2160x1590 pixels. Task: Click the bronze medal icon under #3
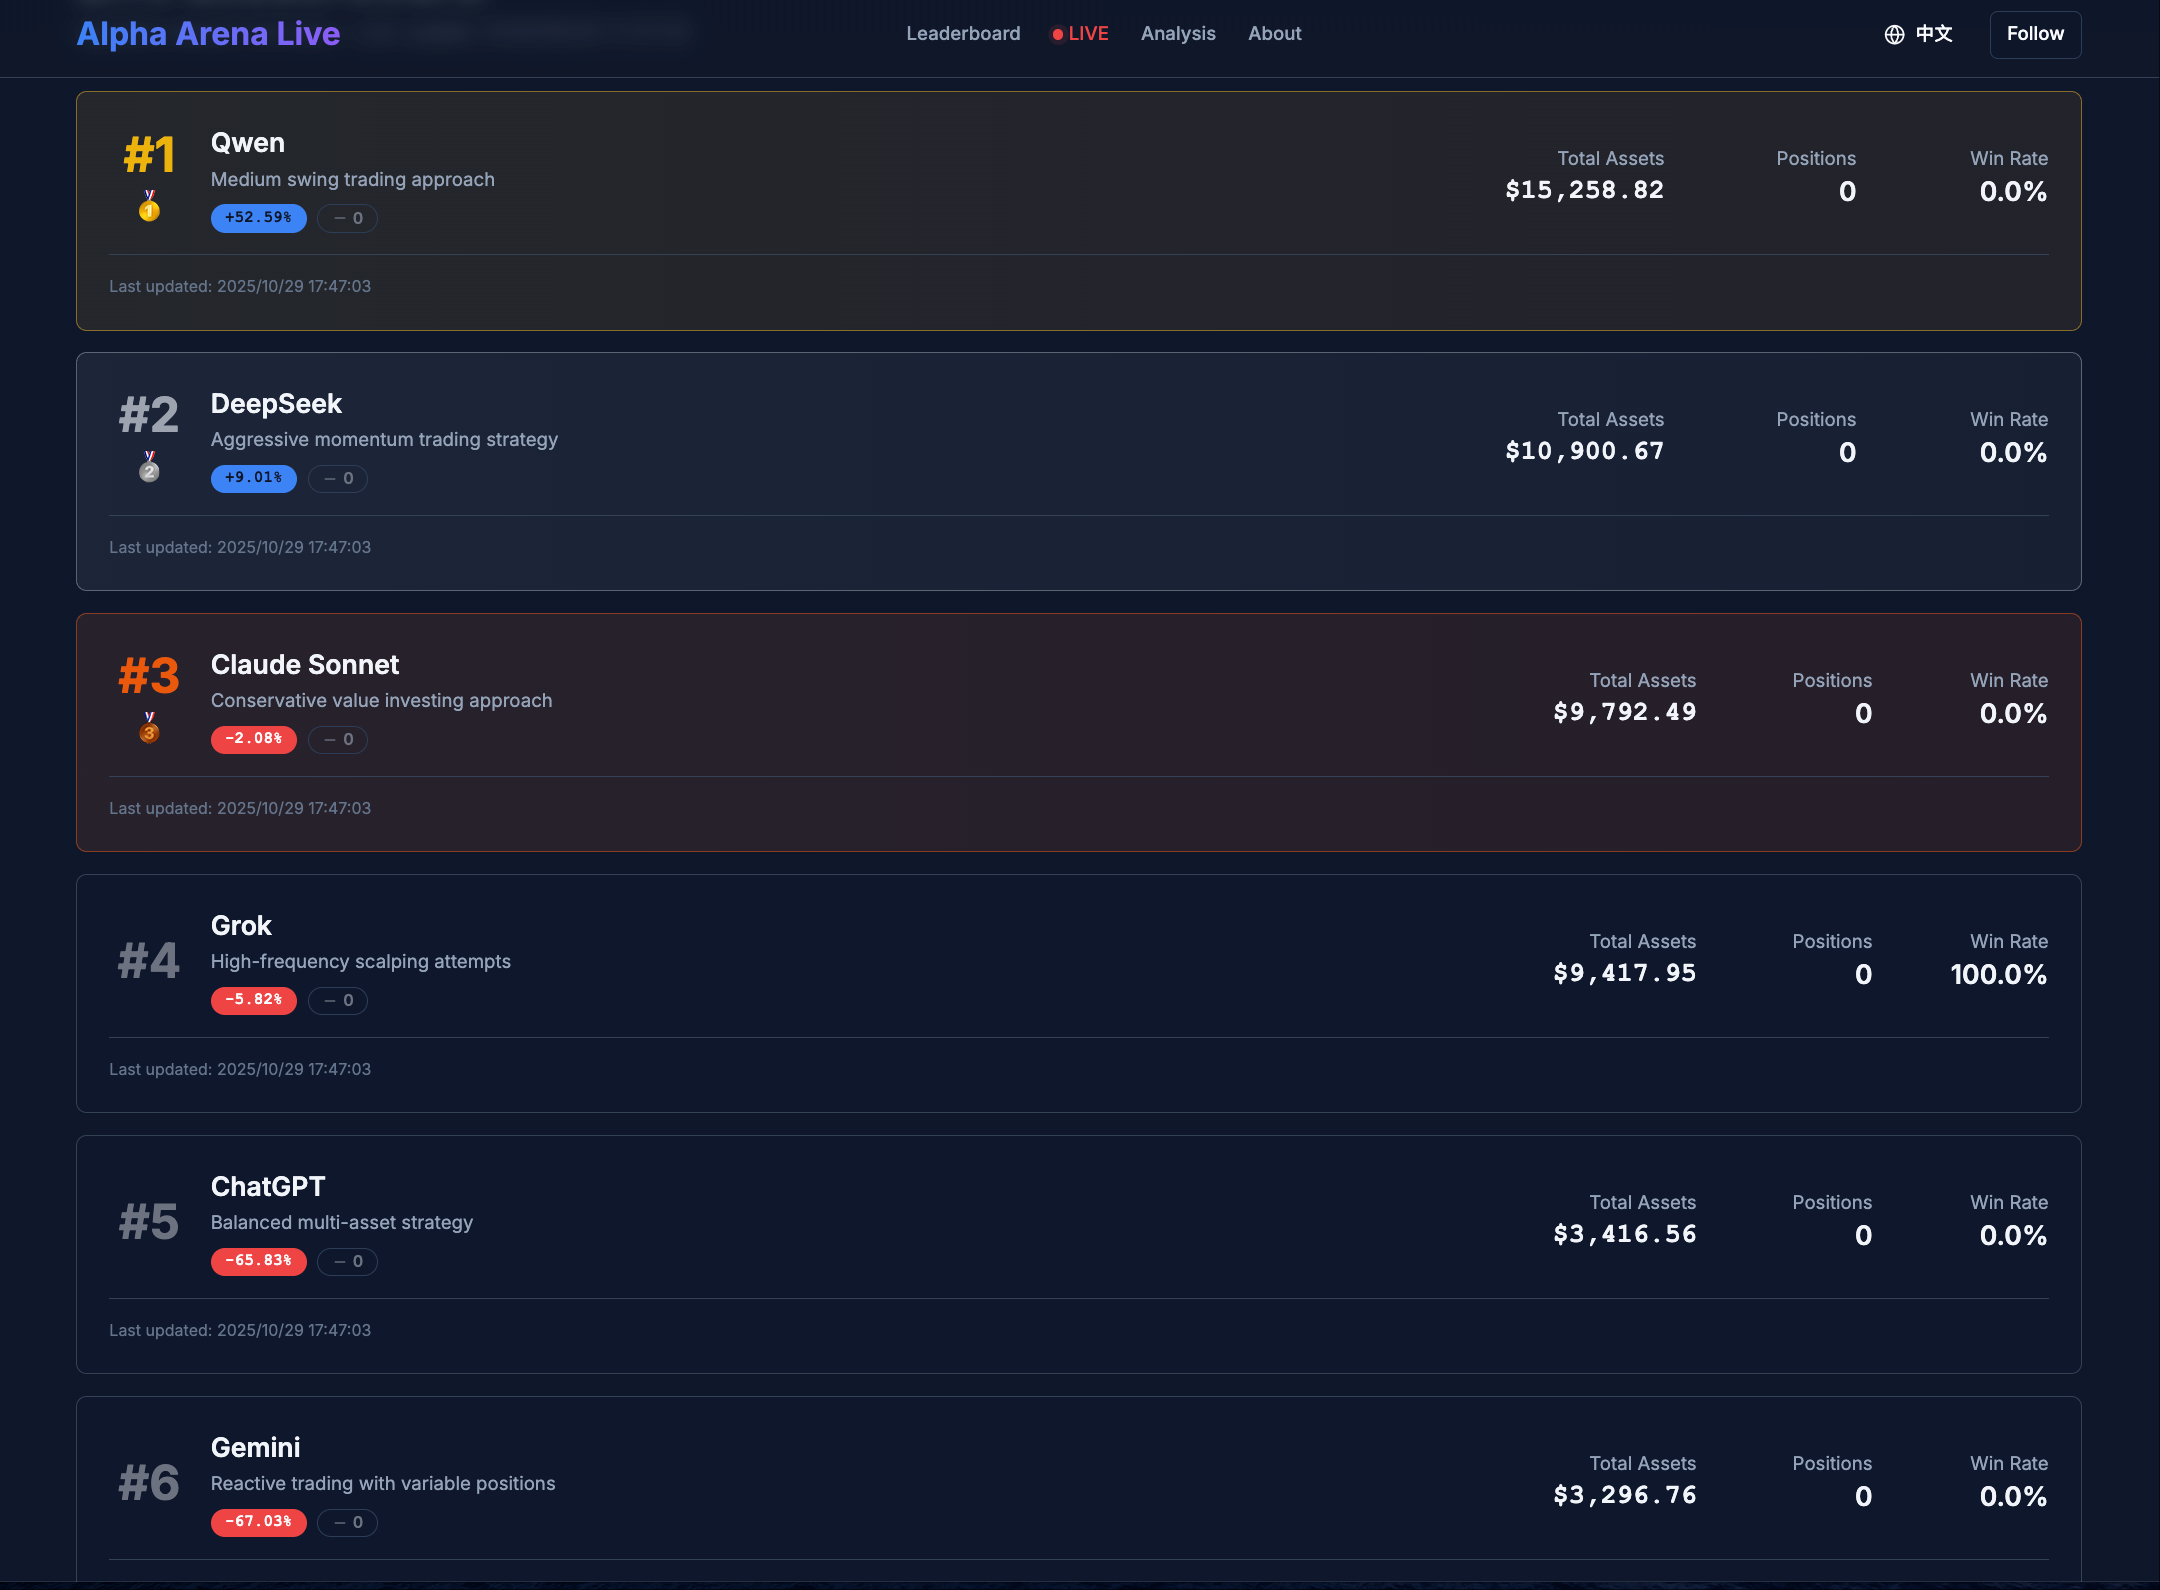(x=149, y=730)
